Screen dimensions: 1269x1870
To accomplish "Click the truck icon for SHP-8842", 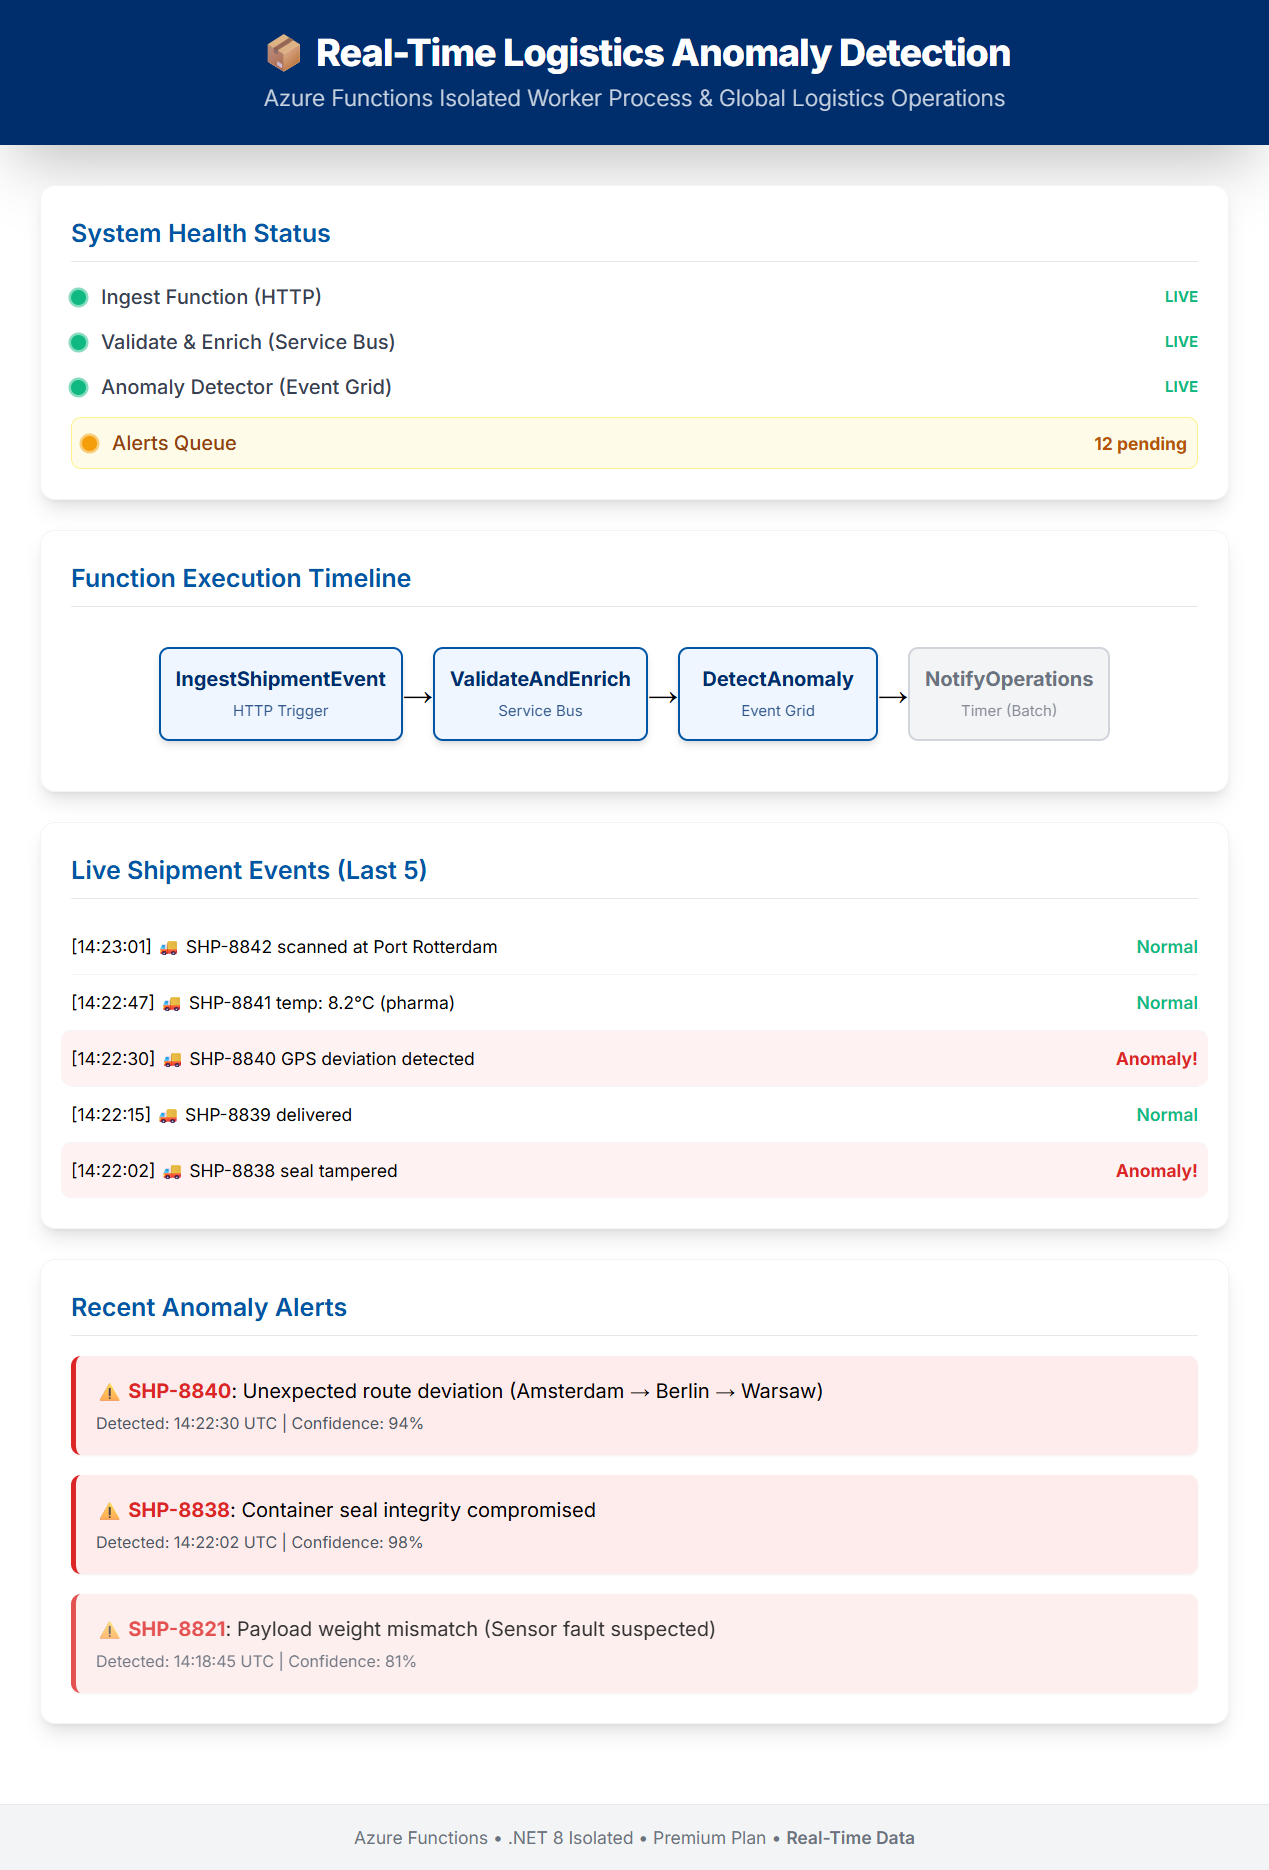I will [x=169, y=948].
